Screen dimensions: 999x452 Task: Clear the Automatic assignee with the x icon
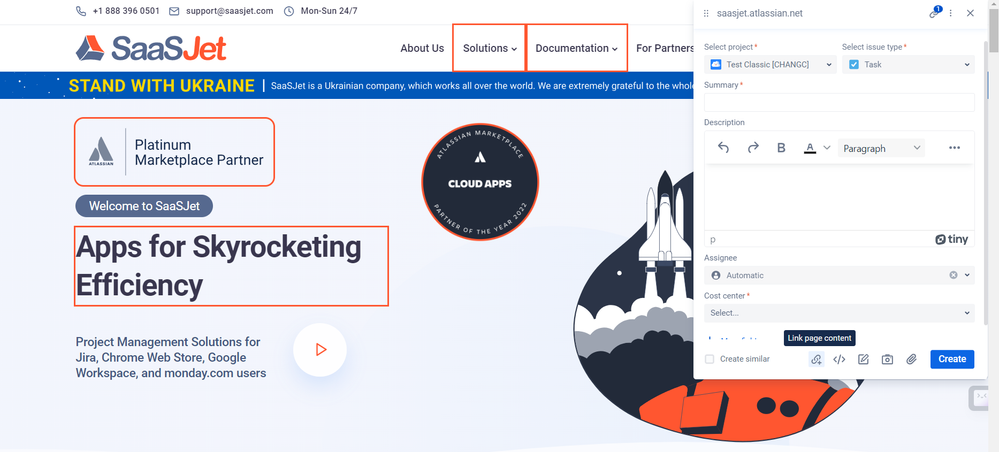tap(953, 275)
